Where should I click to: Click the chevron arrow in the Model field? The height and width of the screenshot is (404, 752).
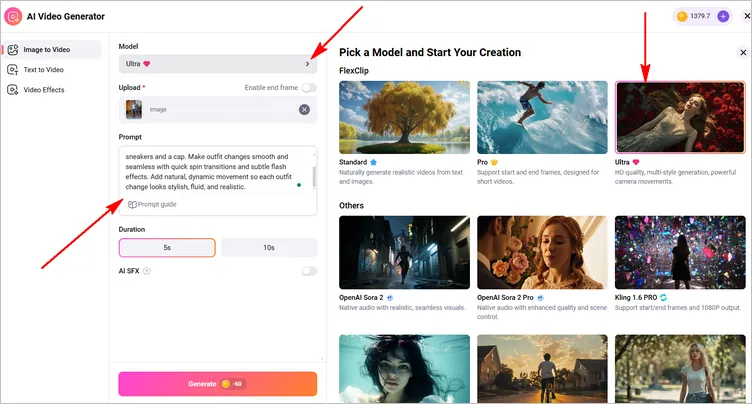[307, 64]
